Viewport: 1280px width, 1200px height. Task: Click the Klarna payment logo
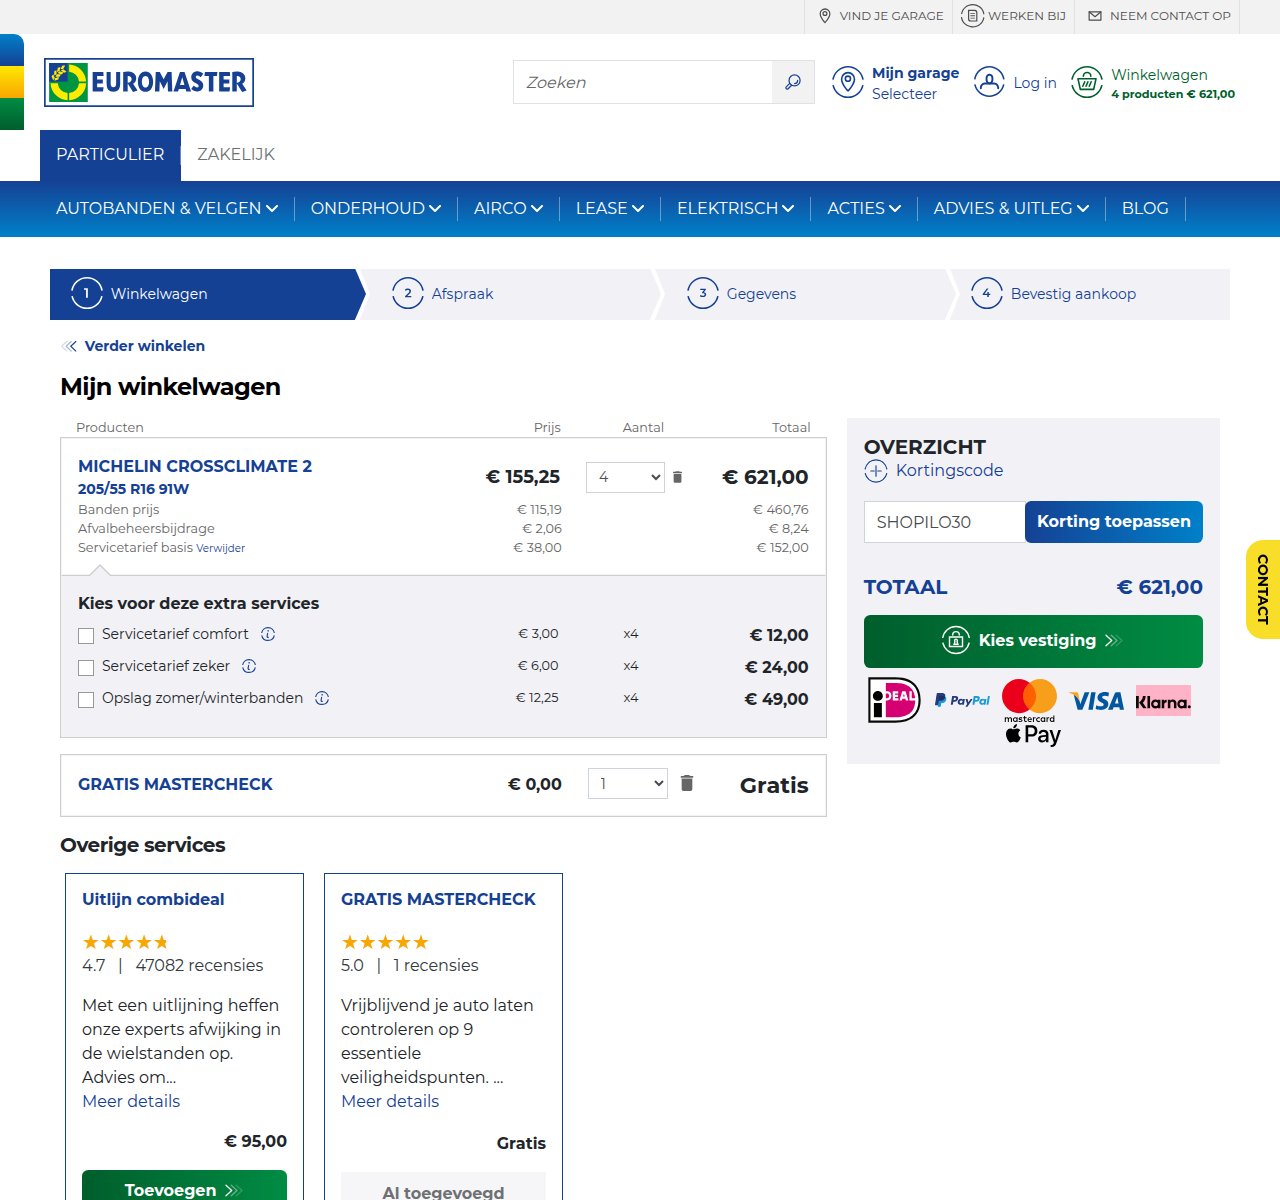[1163, 701]
